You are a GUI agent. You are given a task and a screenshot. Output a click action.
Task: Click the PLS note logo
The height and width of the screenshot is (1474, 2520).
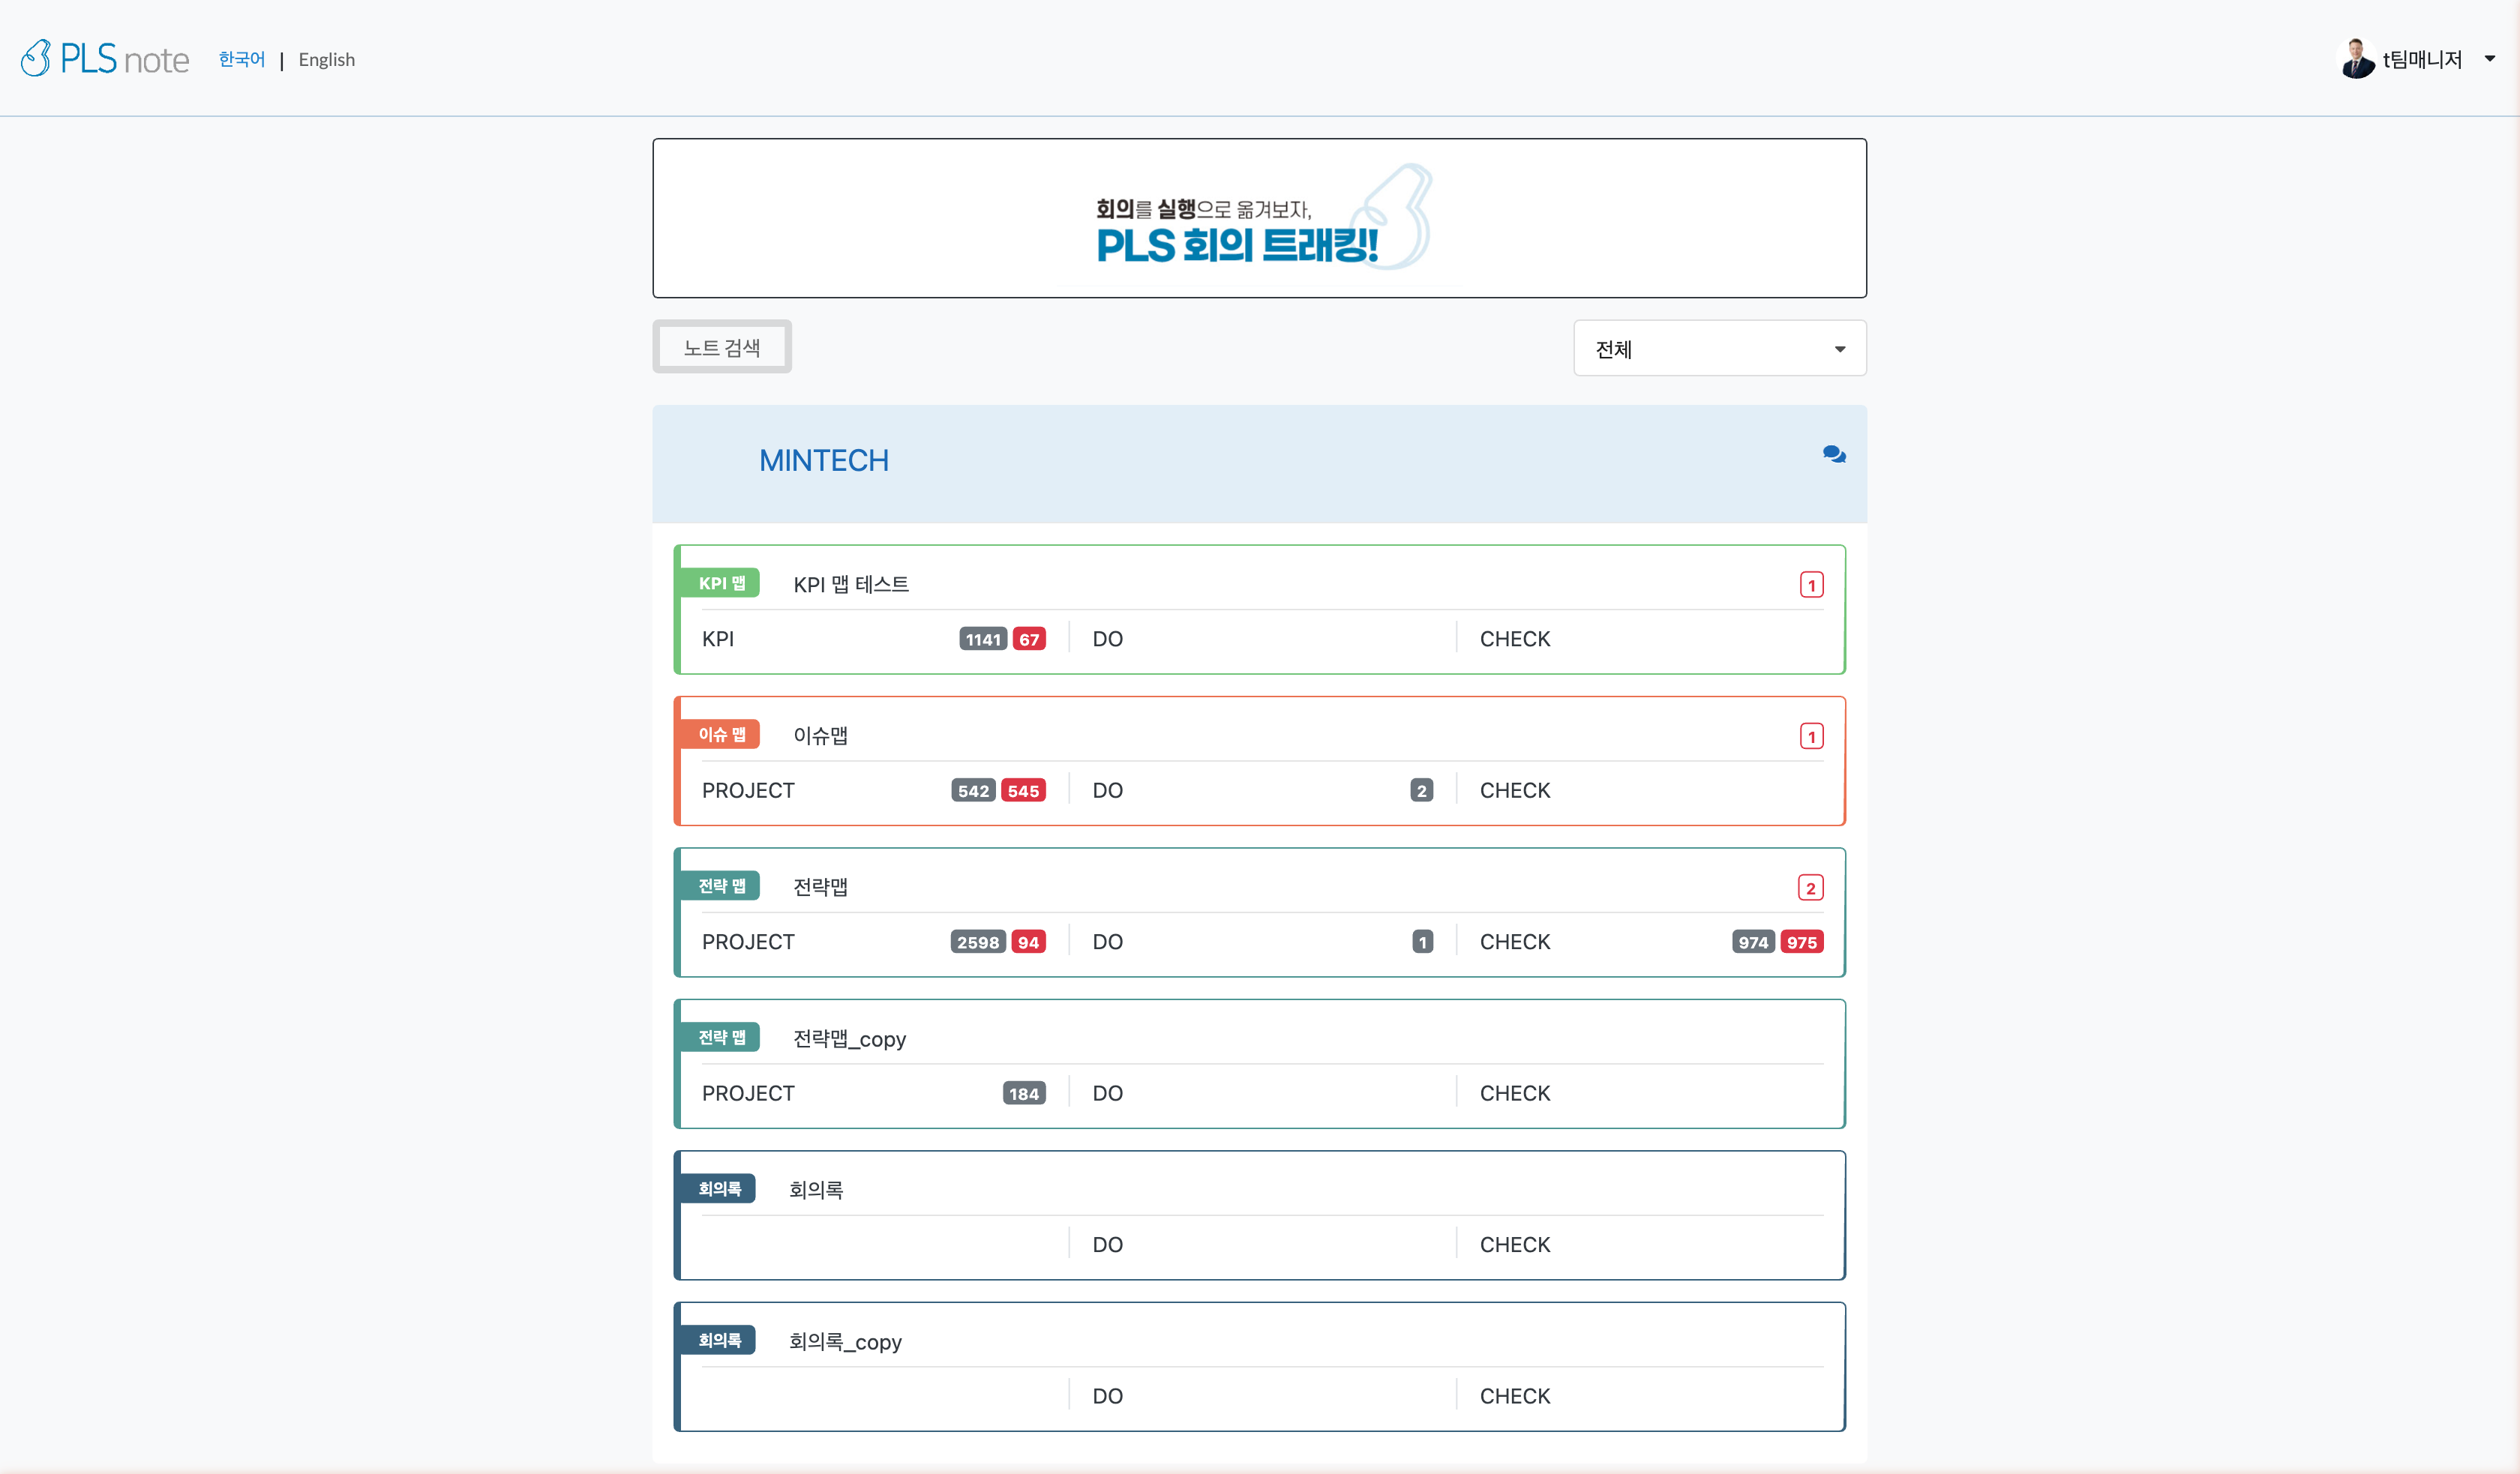pyautogui.click(x=105, y=59)
